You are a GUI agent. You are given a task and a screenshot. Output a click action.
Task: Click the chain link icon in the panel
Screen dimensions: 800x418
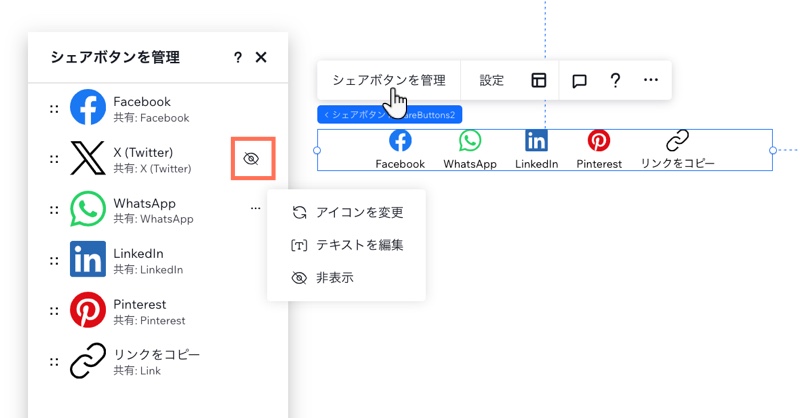[88, 361]
